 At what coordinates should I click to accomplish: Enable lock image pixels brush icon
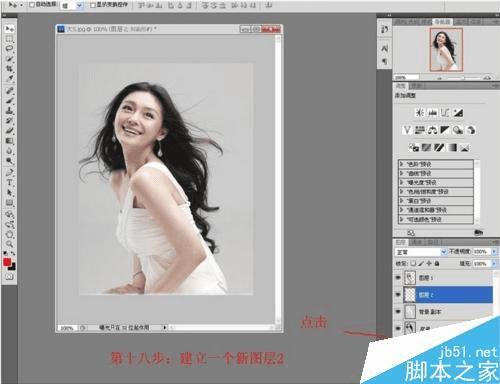coord(421,264)
